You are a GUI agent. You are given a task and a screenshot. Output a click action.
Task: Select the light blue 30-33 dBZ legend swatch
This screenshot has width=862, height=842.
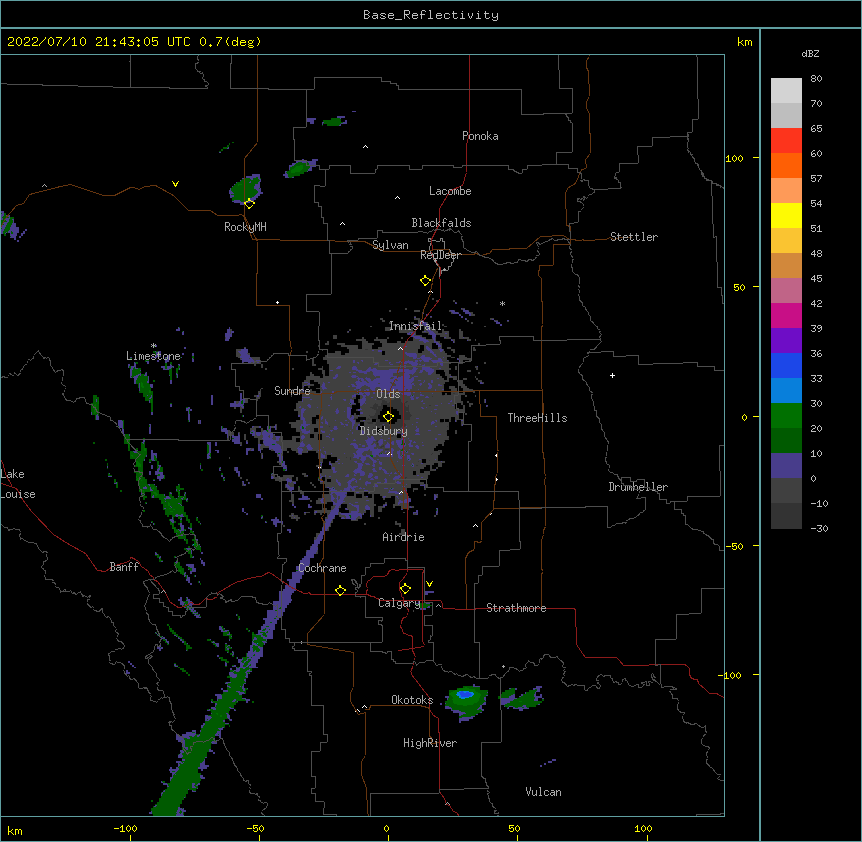coord(786,391)
